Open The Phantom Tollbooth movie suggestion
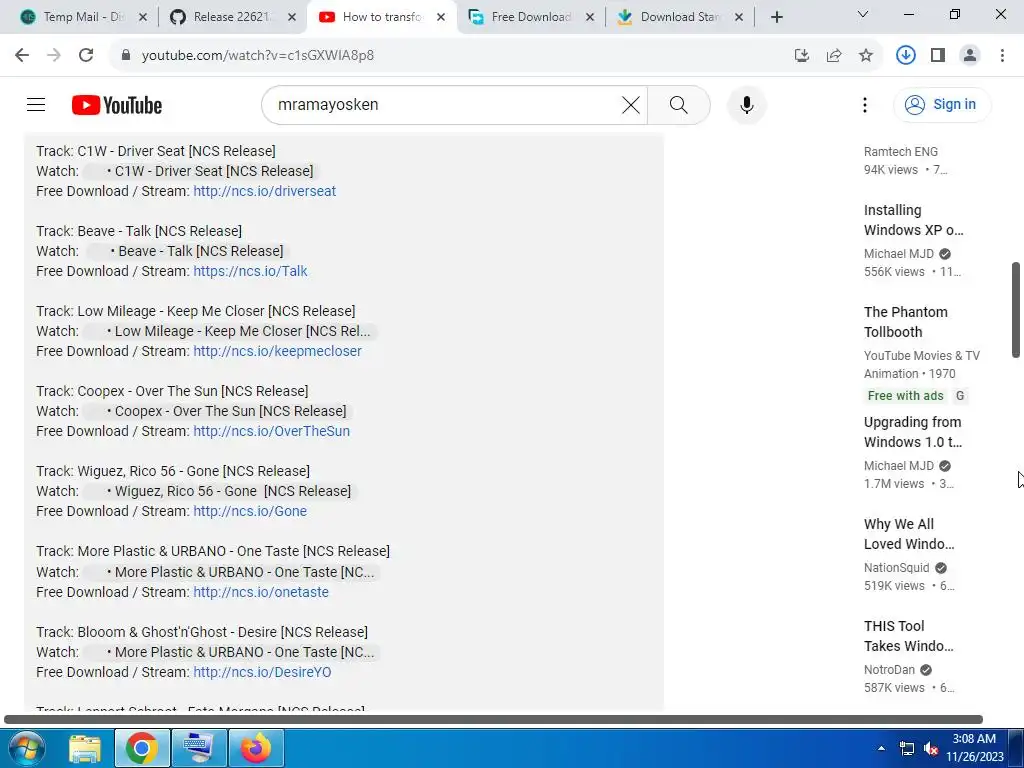Viewport: 1024px width, 768px height. click(905, 322)
